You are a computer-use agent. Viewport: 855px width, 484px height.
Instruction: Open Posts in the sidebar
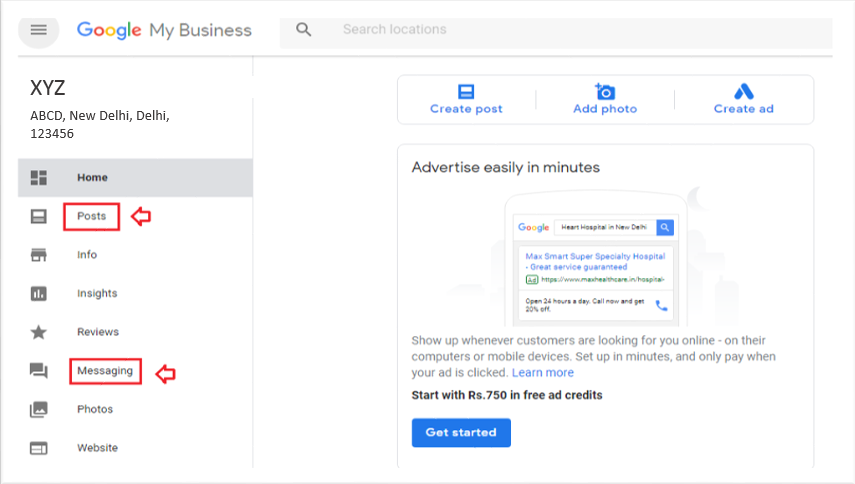click(x=92, y=216)
